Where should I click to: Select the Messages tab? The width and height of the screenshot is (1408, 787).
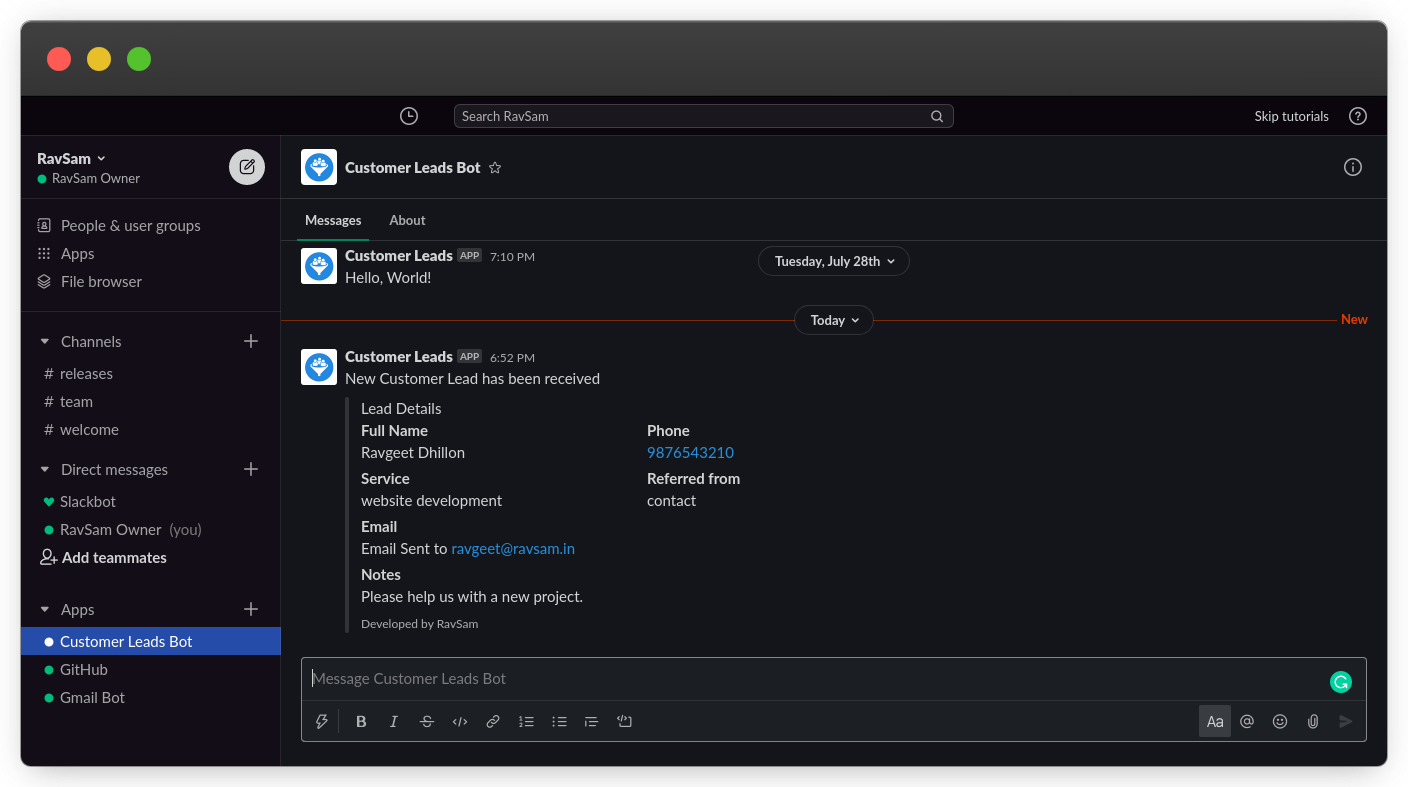333,220
